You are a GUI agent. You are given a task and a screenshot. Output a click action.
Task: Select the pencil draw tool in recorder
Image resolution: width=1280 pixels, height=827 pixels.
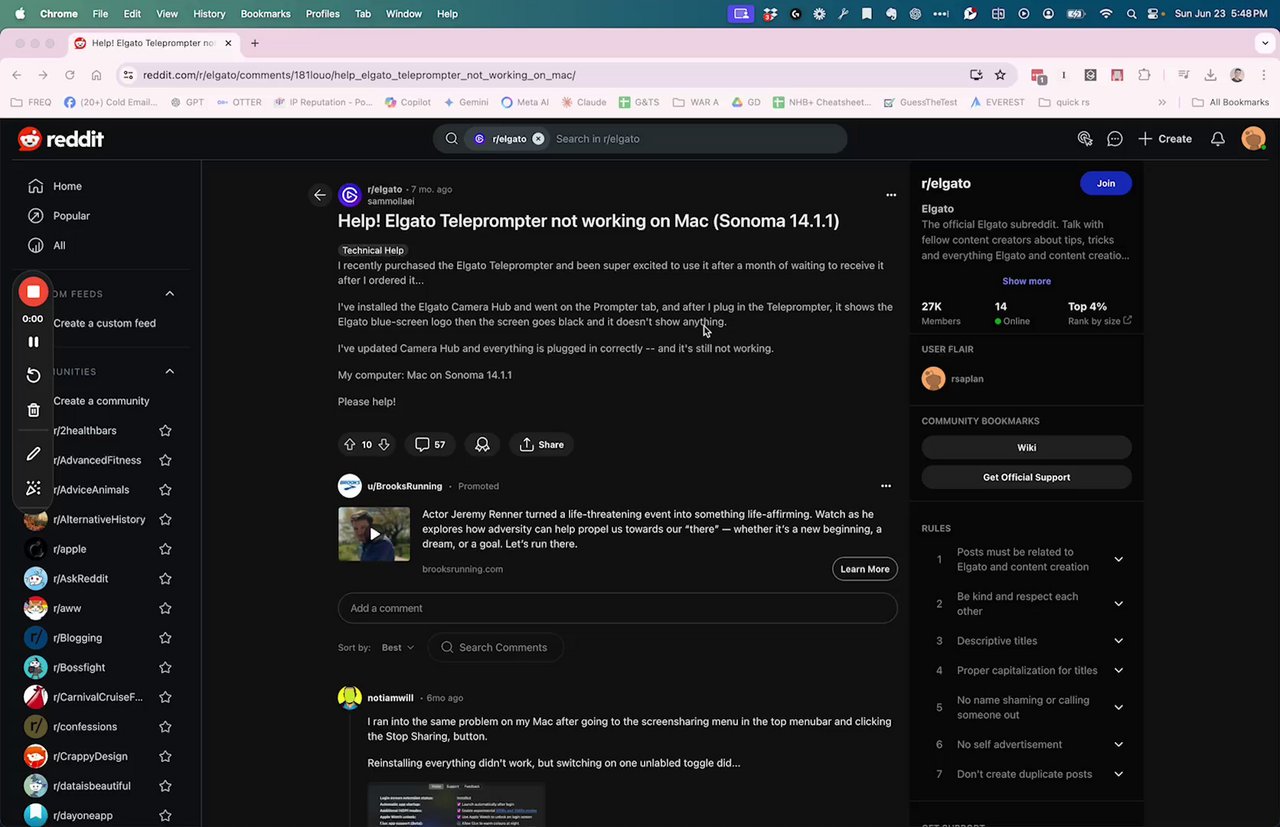click(x=33, y=454)
